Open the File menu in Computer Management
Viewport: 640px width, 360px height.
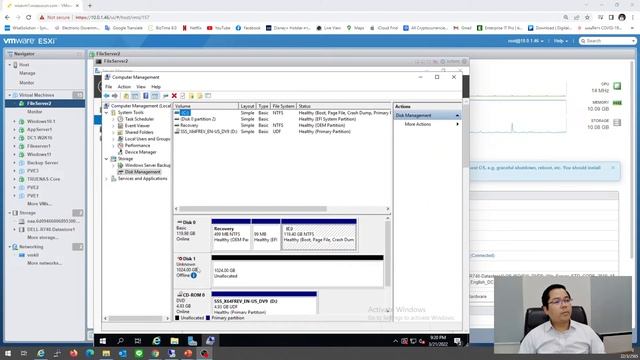[x=109, y=87]
